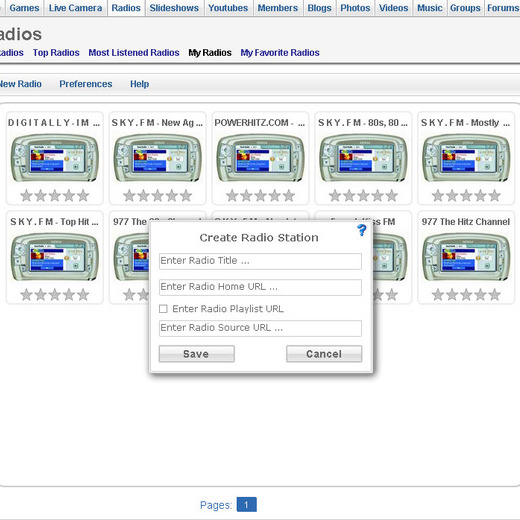
Task: Rate SKY.FM 80s radio using stars
Action: (x=363, y=196)
